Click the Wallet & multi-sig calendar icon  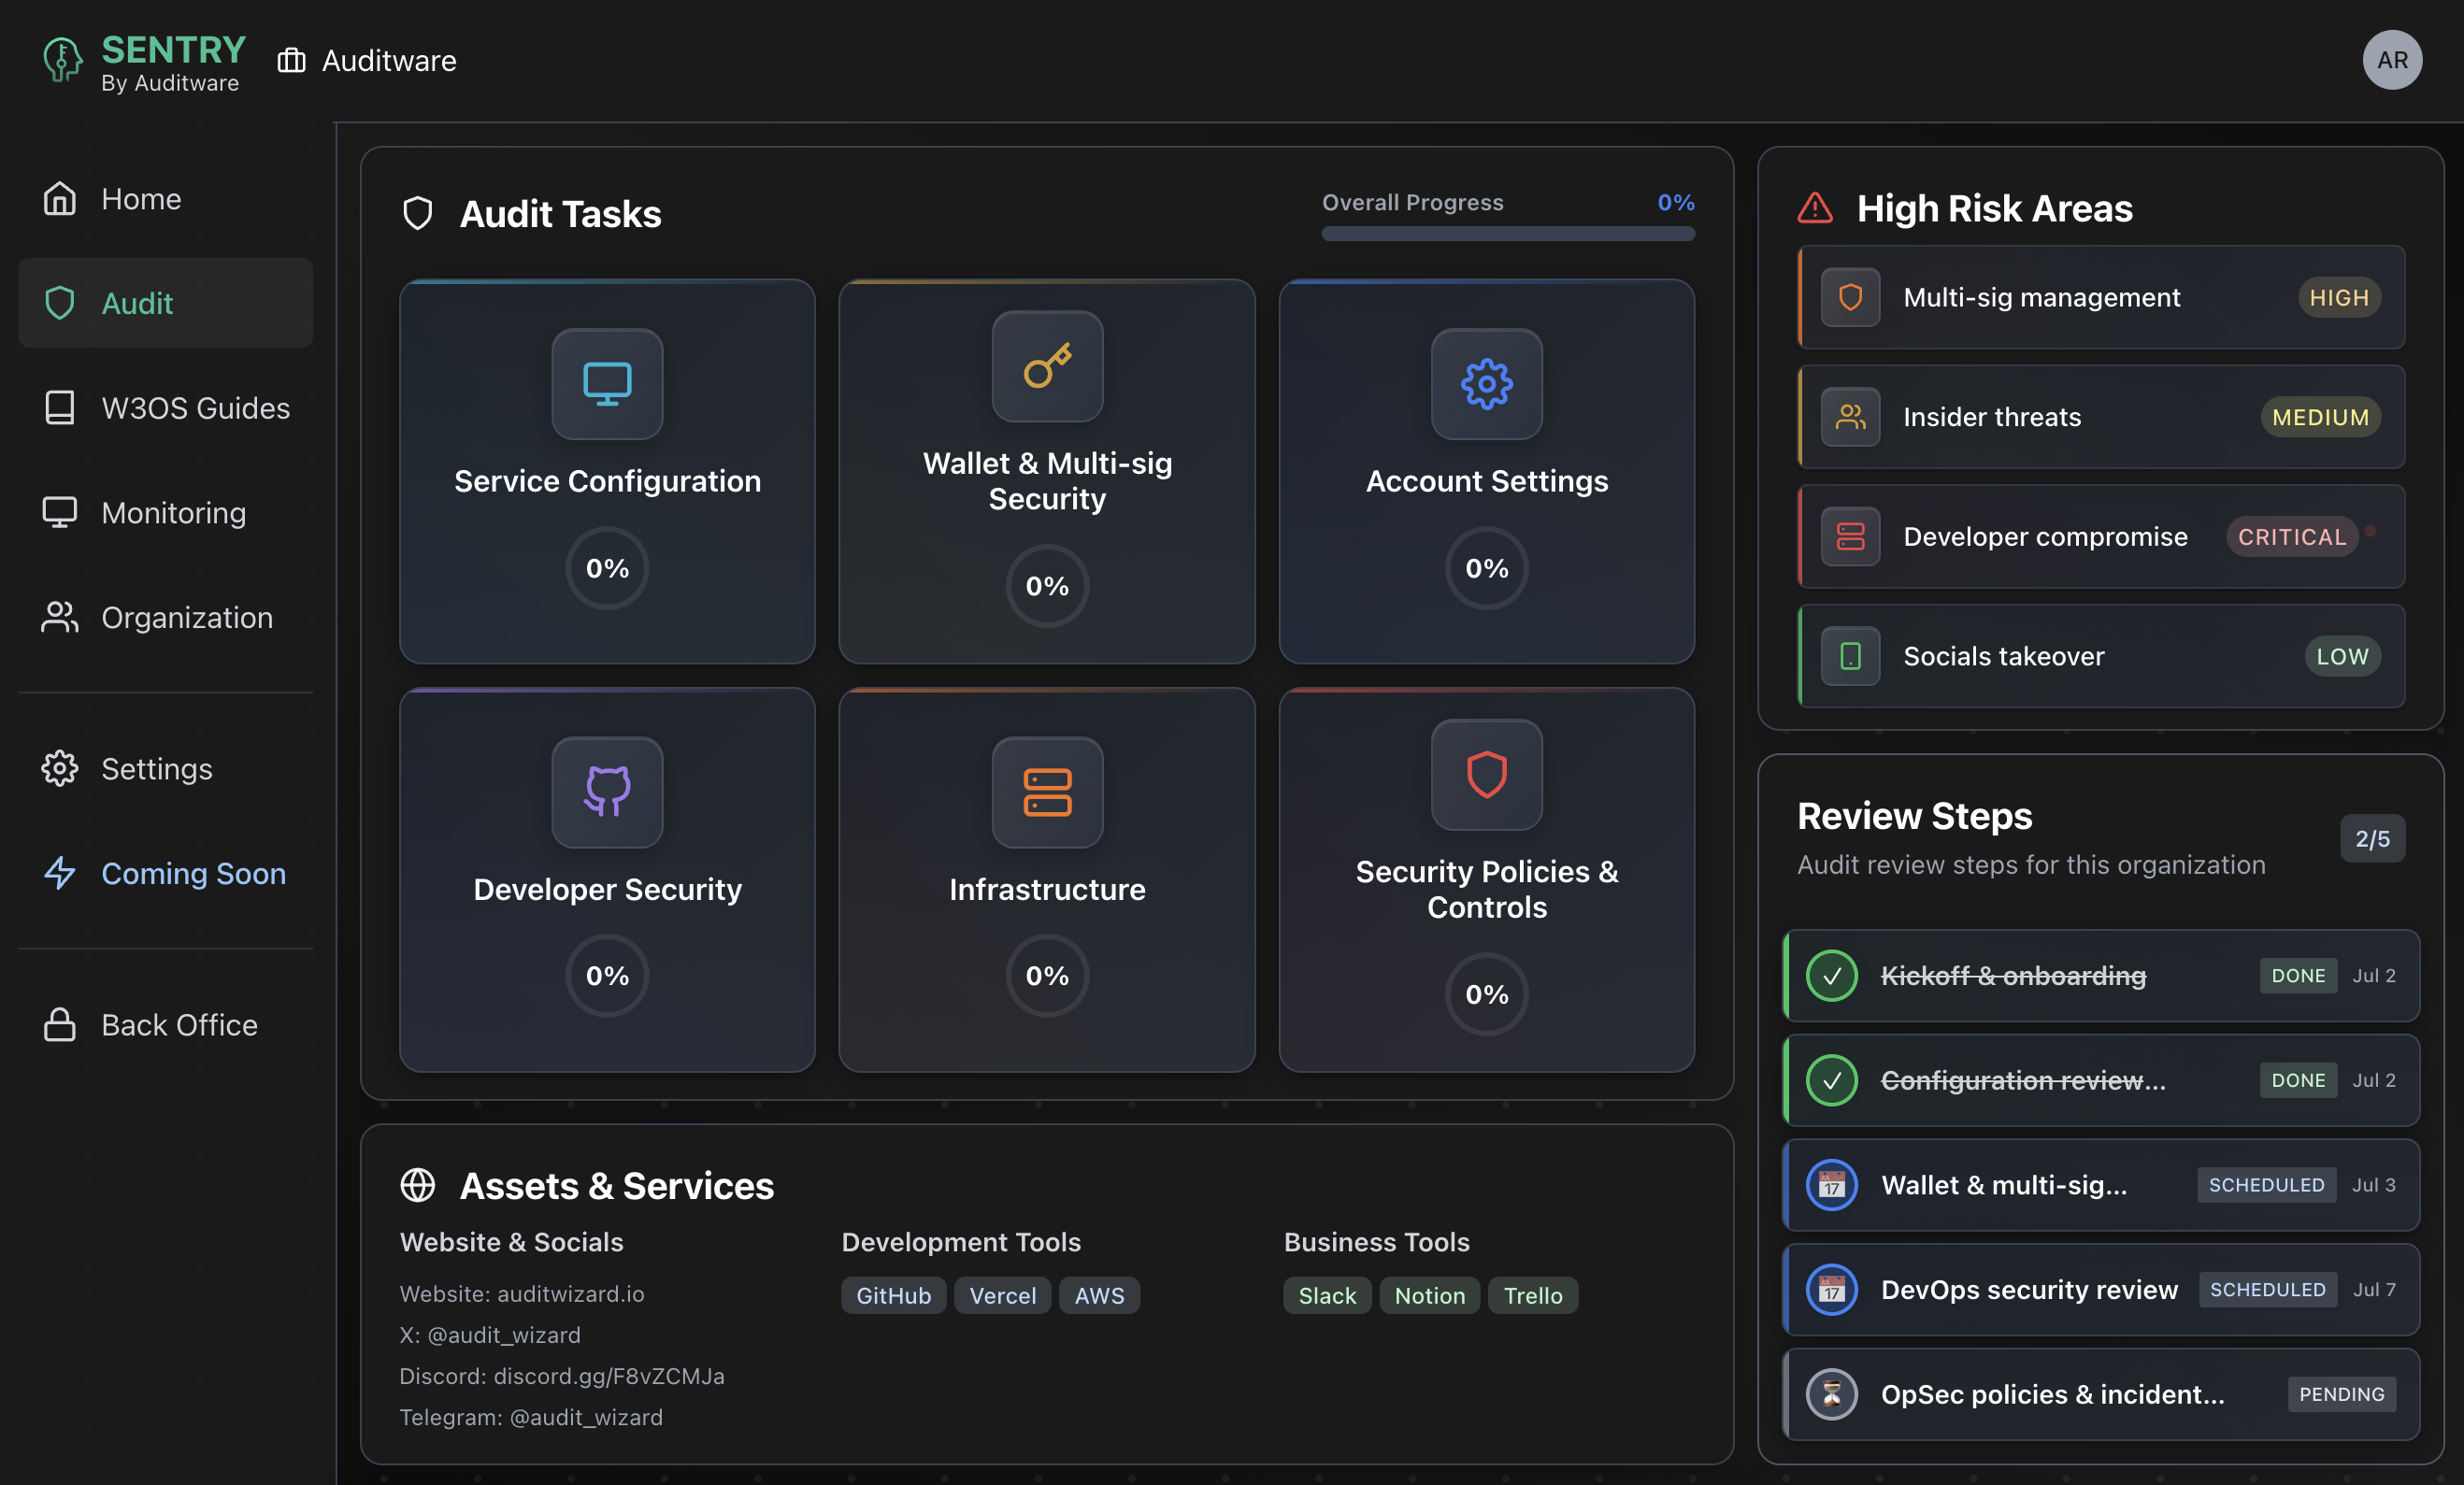coord(1831,1185)
